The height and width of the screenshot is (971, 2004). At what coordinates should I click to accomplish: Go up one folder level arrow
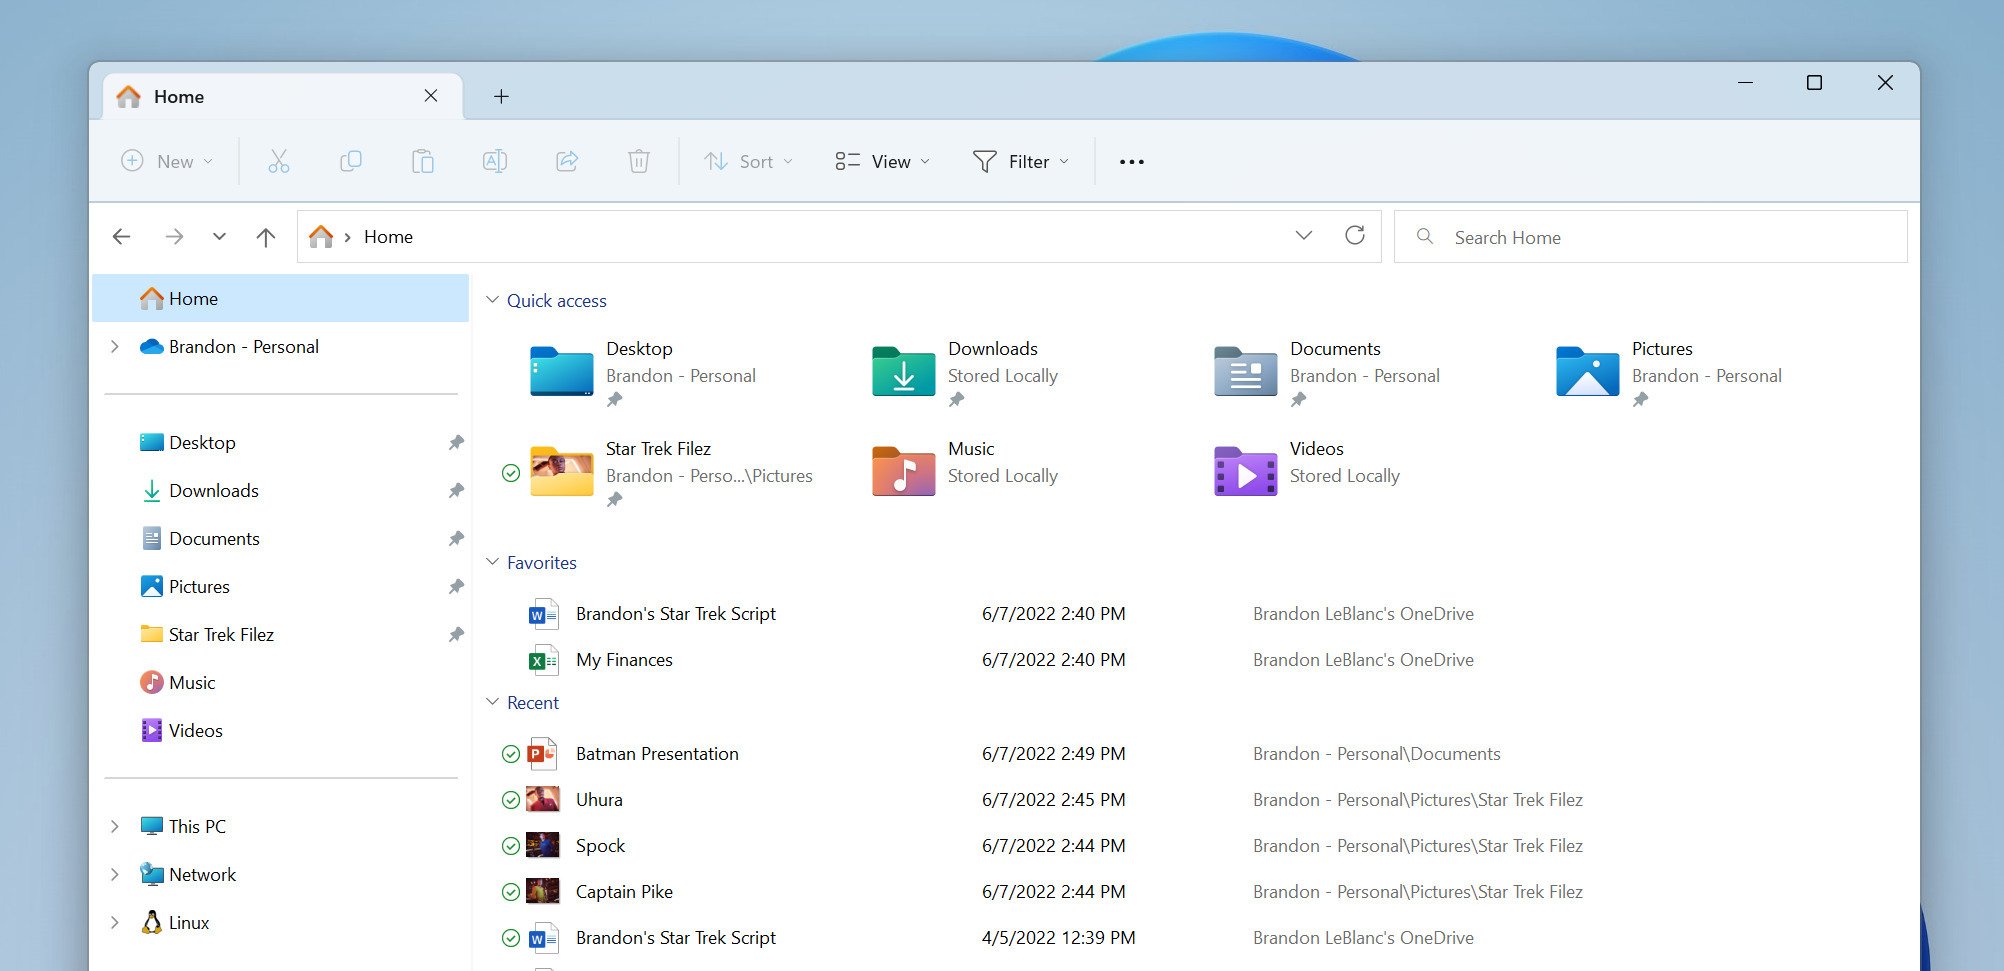pos(266,237)
